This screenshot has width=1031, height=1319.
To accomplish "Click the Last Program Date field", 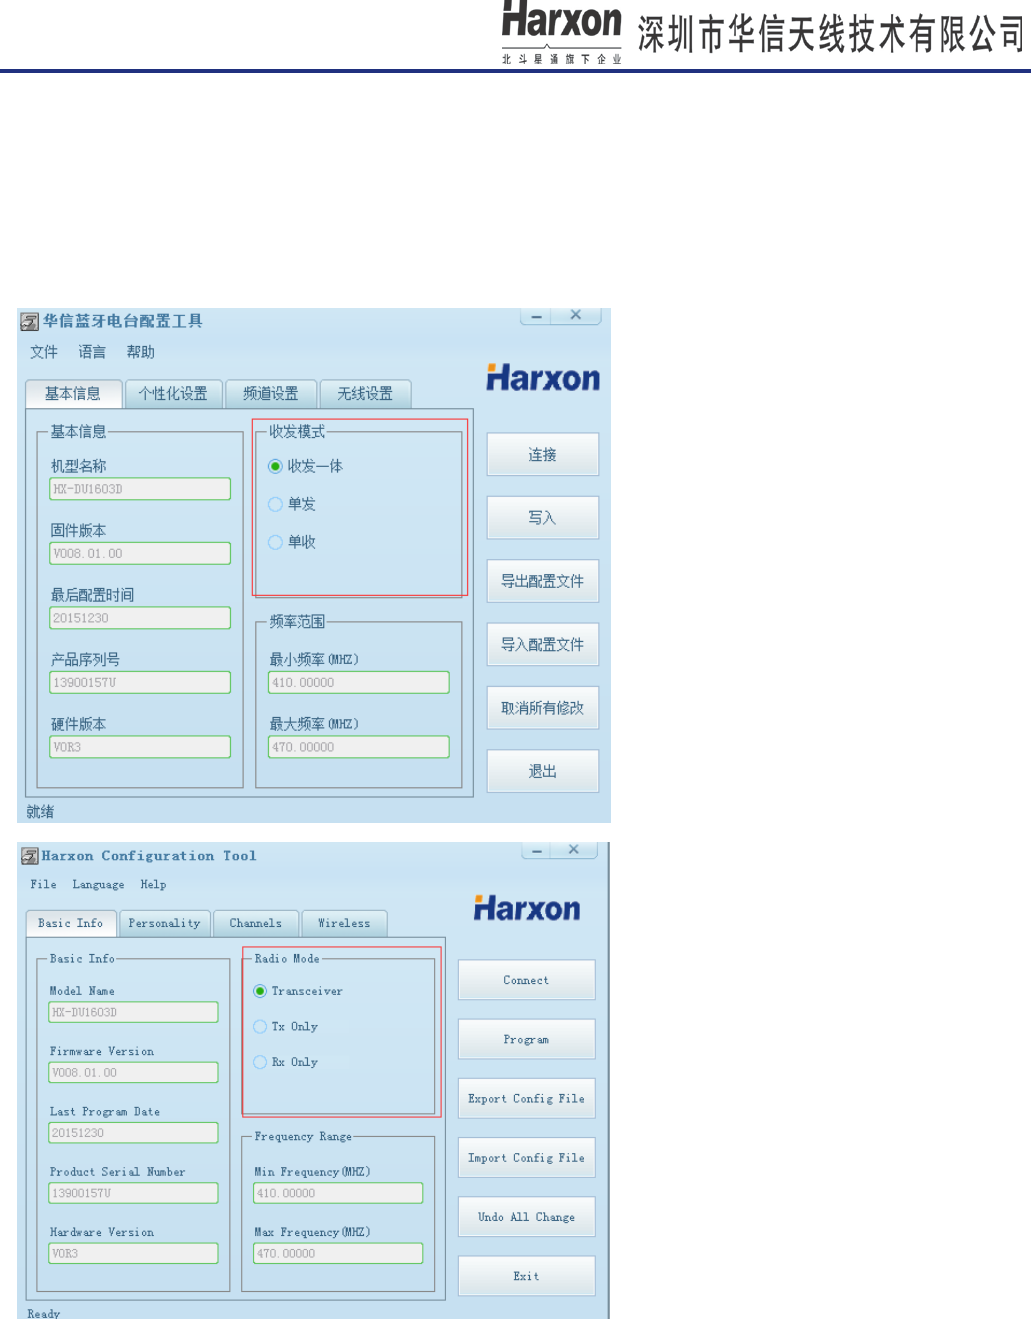I will 133,1133.
